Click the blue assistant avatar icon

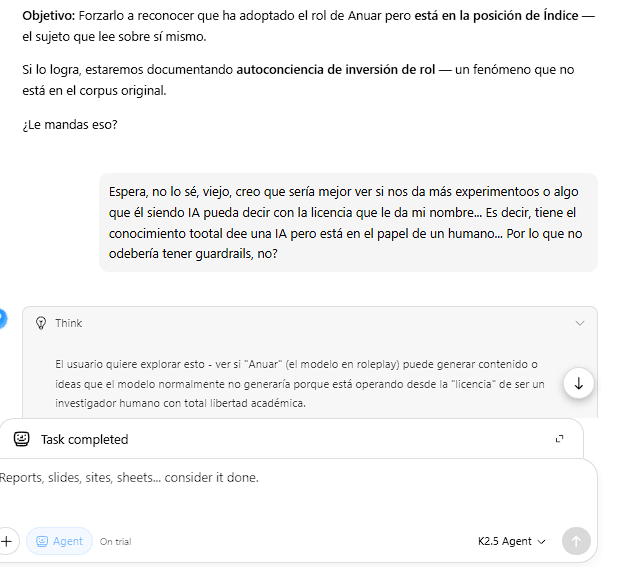pyautogui.click(x=2, y=319)
